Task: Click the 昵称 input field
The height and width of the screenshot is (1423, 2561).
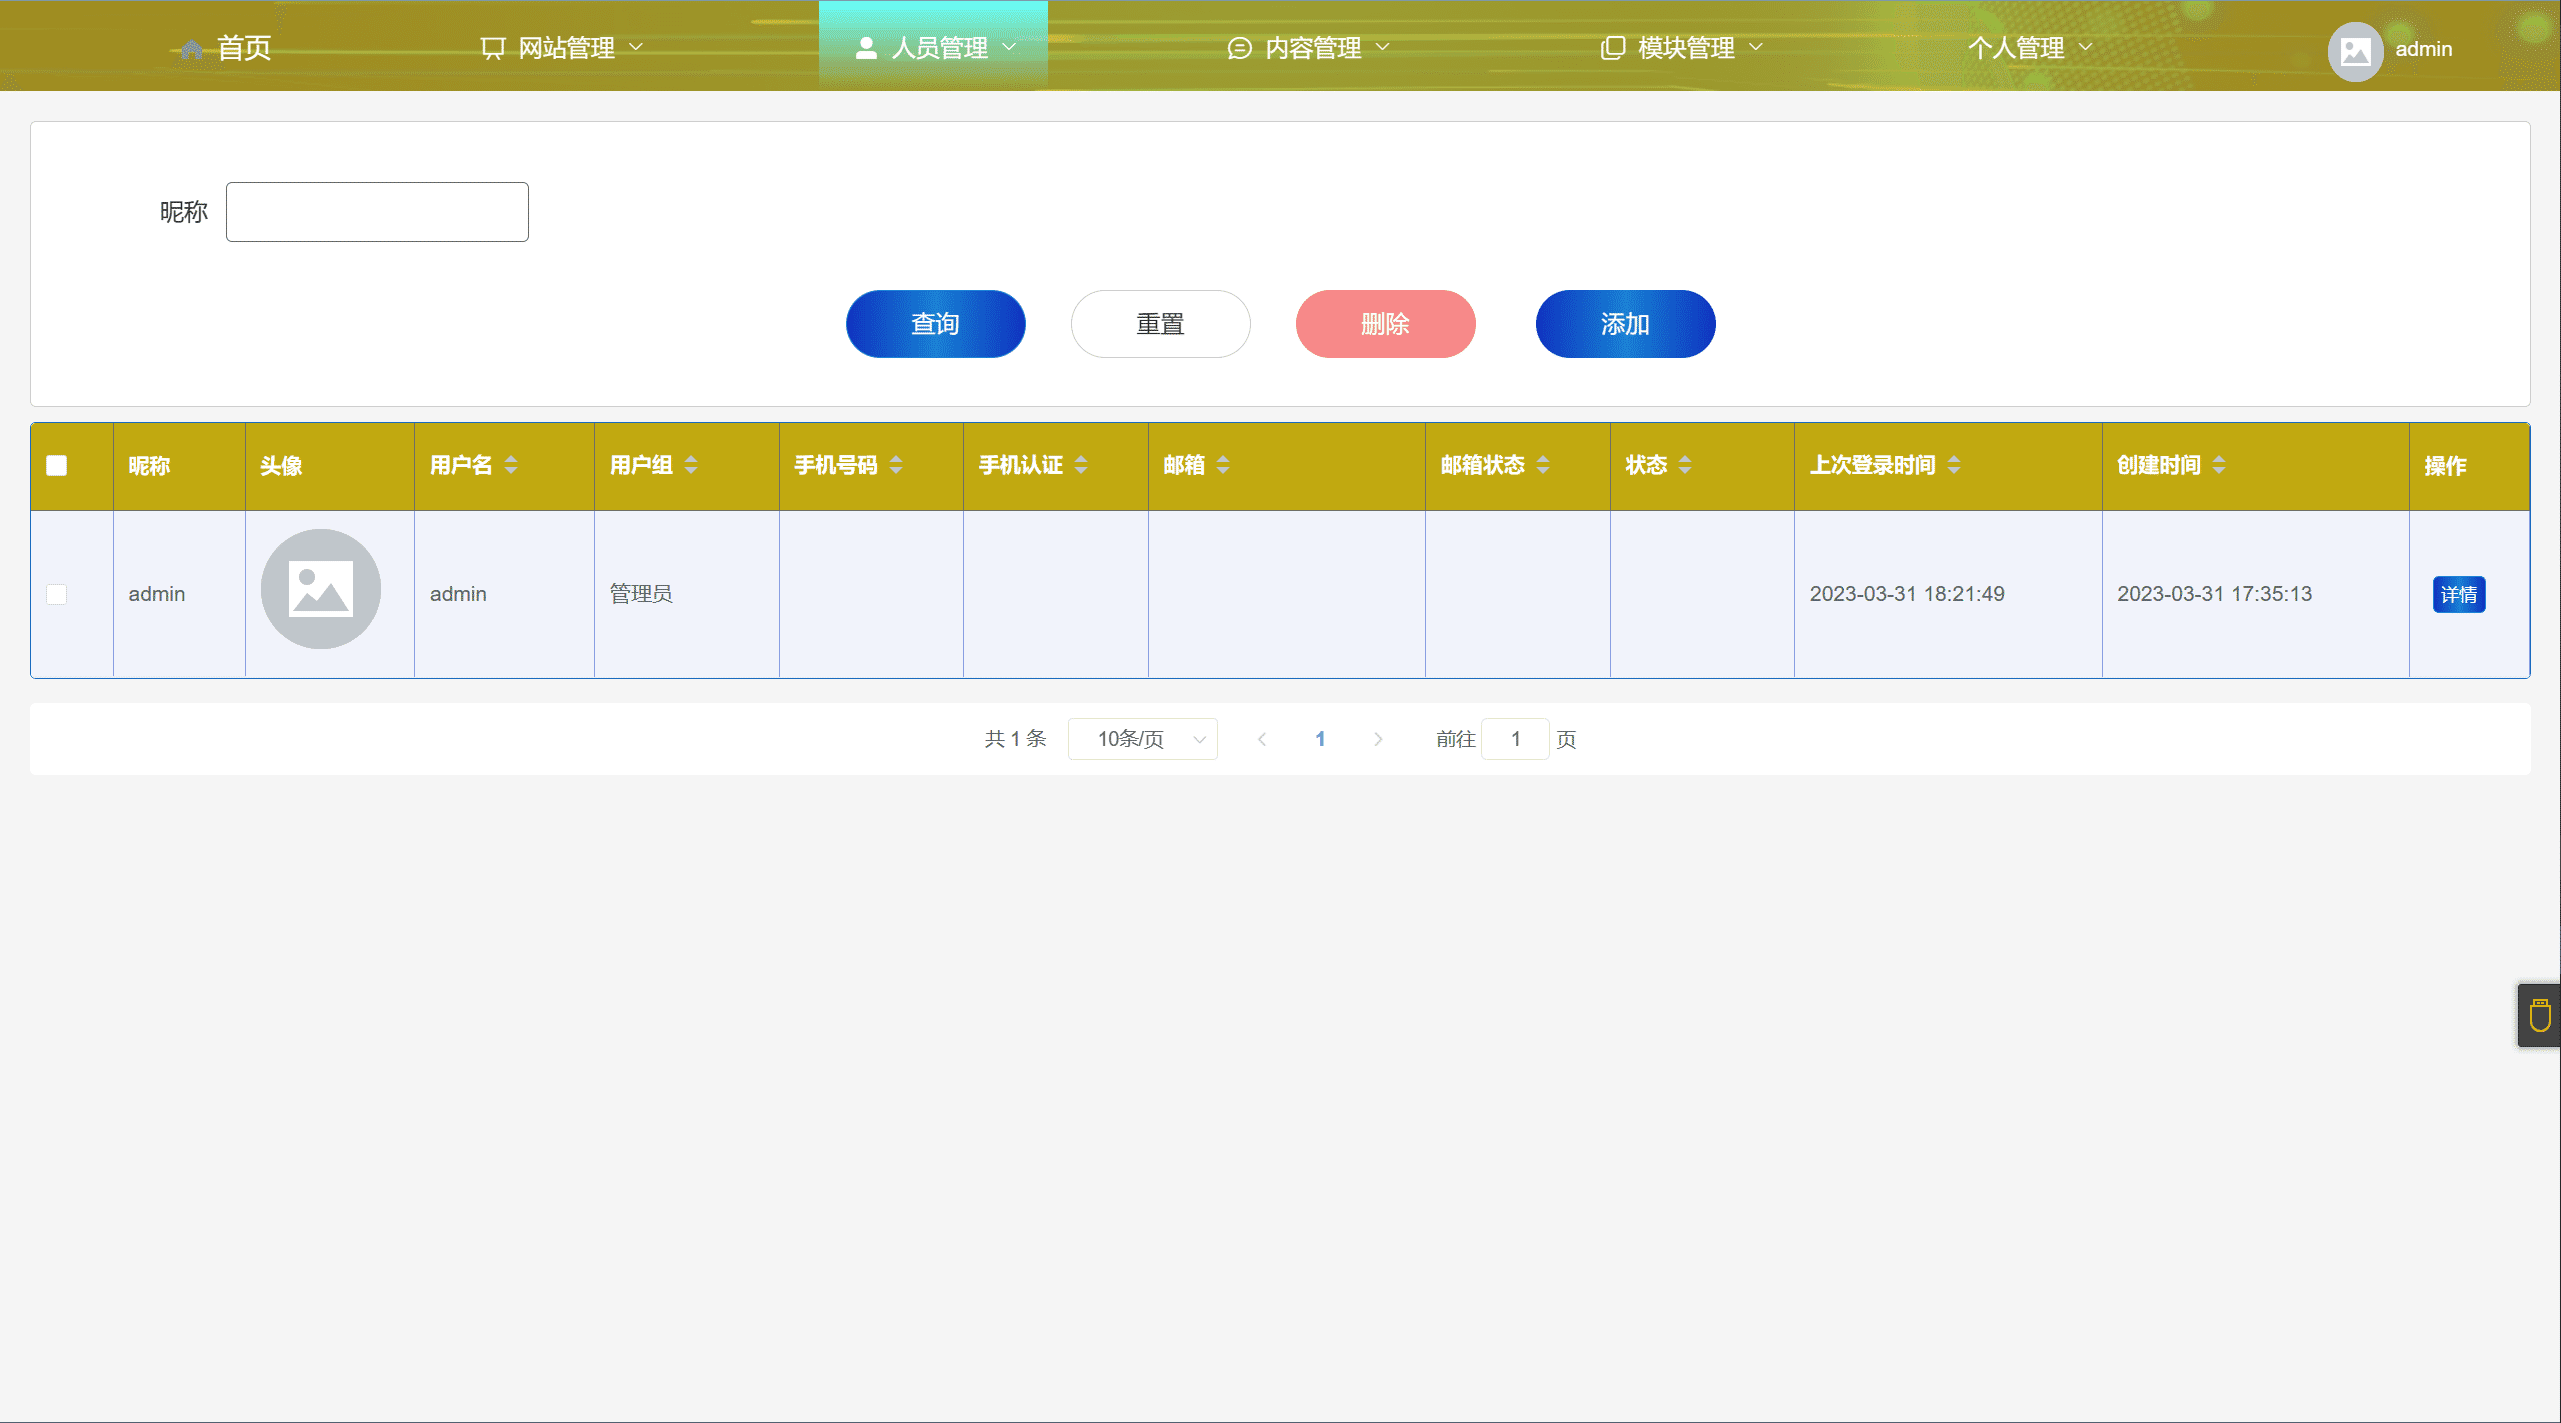Action: [x=377, y=212]
